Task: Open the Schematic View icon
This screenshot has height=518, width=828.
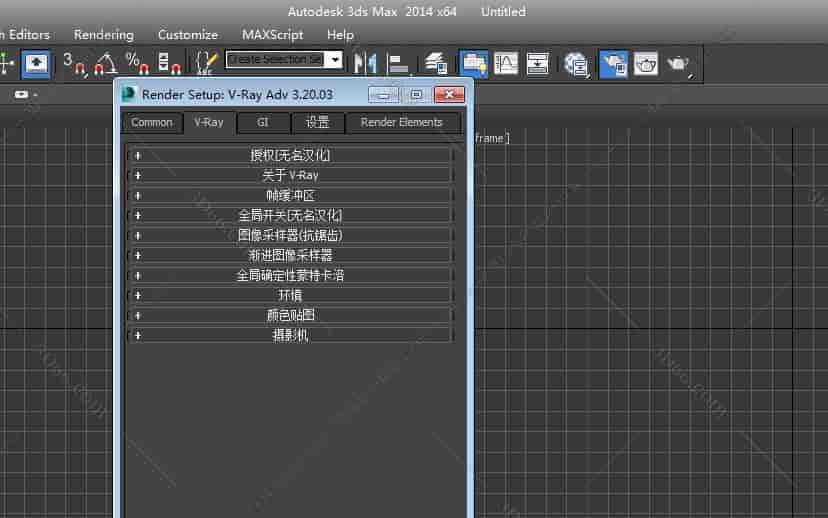Action: pos(537,63)
